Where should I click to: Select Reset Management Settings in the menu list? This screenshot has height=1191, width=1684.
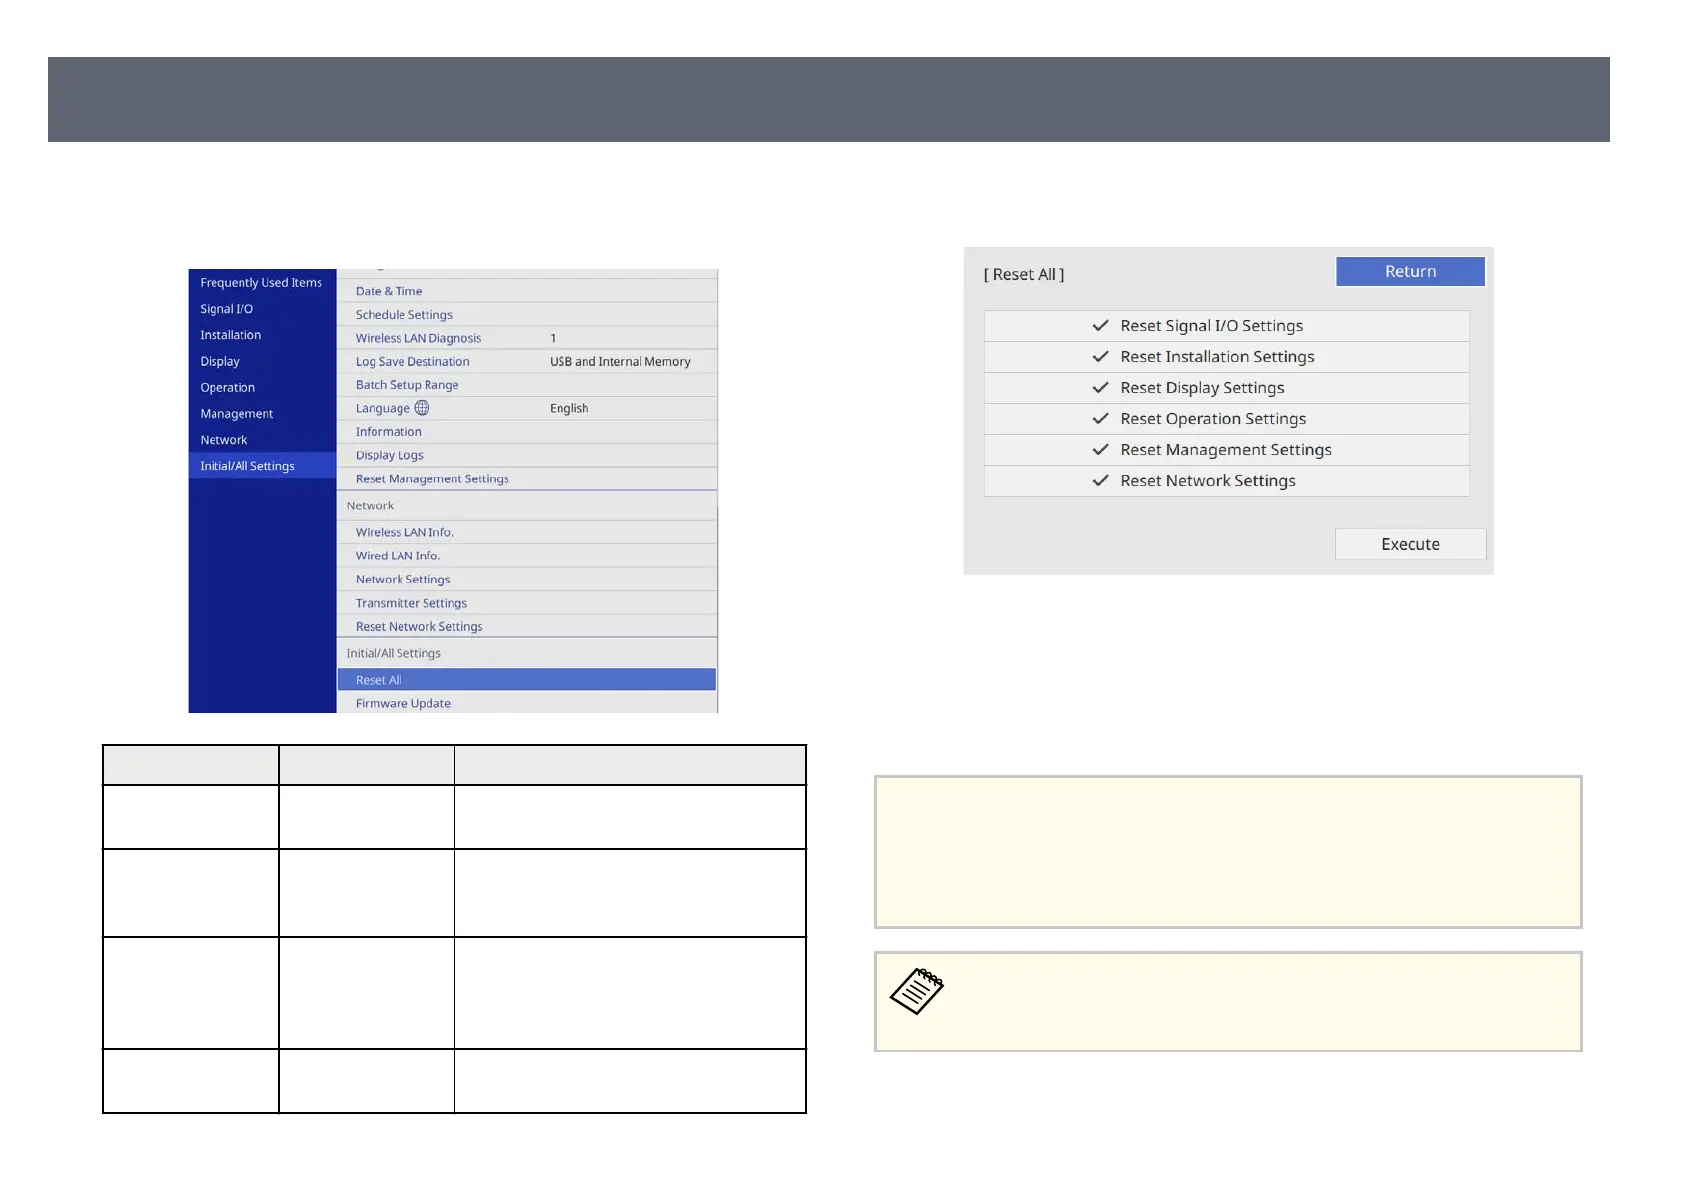coord(527,479)
